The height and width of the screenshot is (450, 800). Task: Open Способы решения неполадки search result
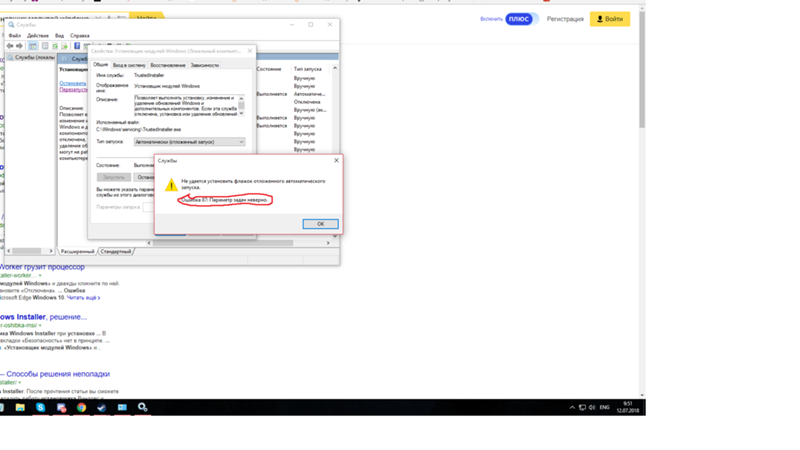(55, 374)
